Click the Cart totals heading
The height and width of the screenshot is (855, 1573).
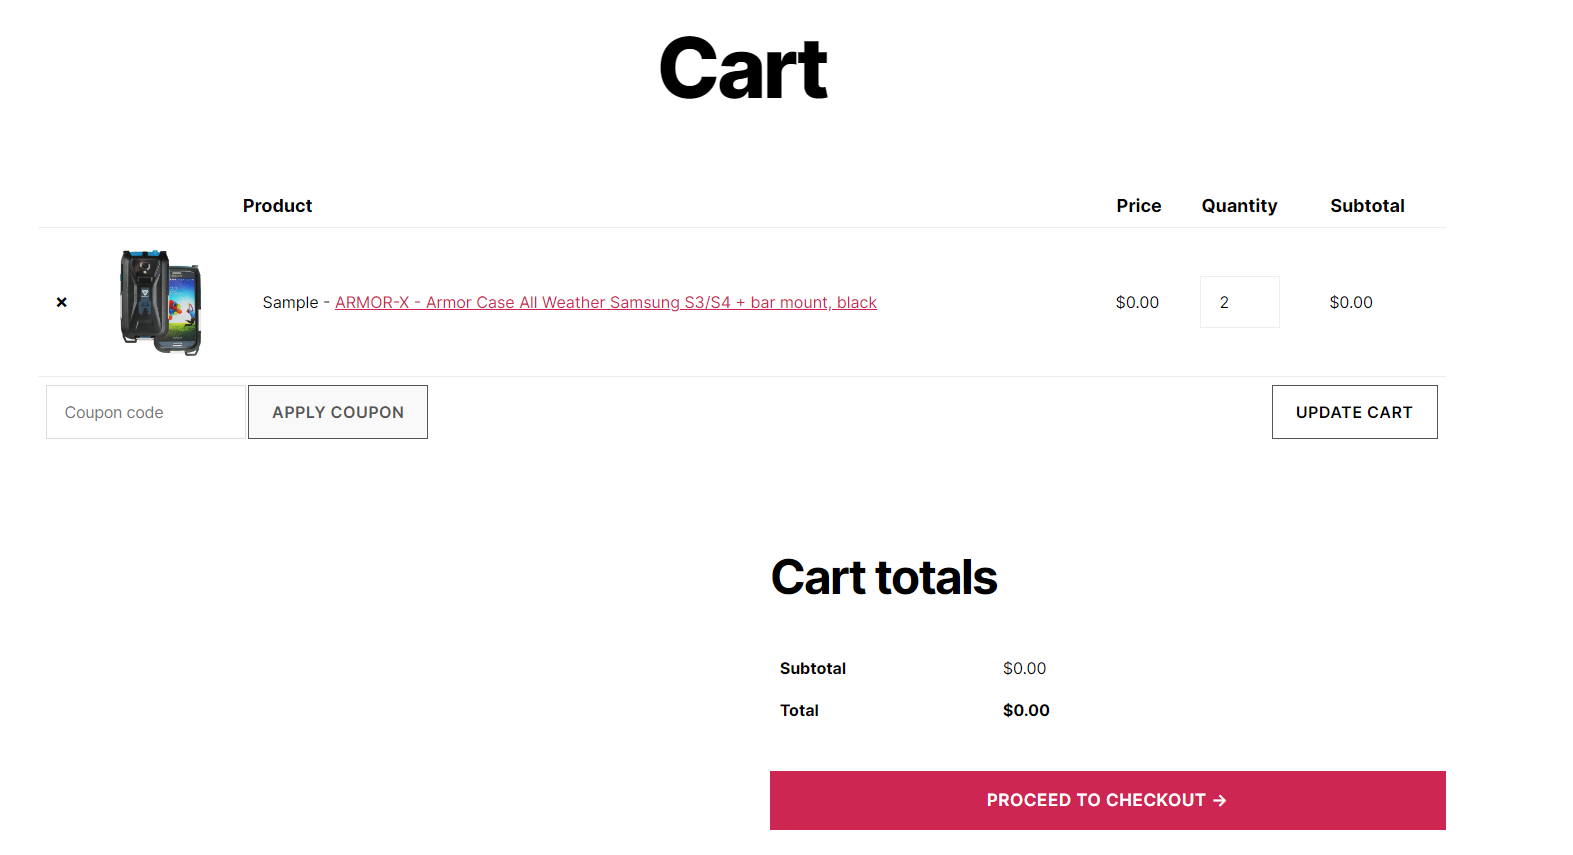pyautogui.click(x=884, y=577)
